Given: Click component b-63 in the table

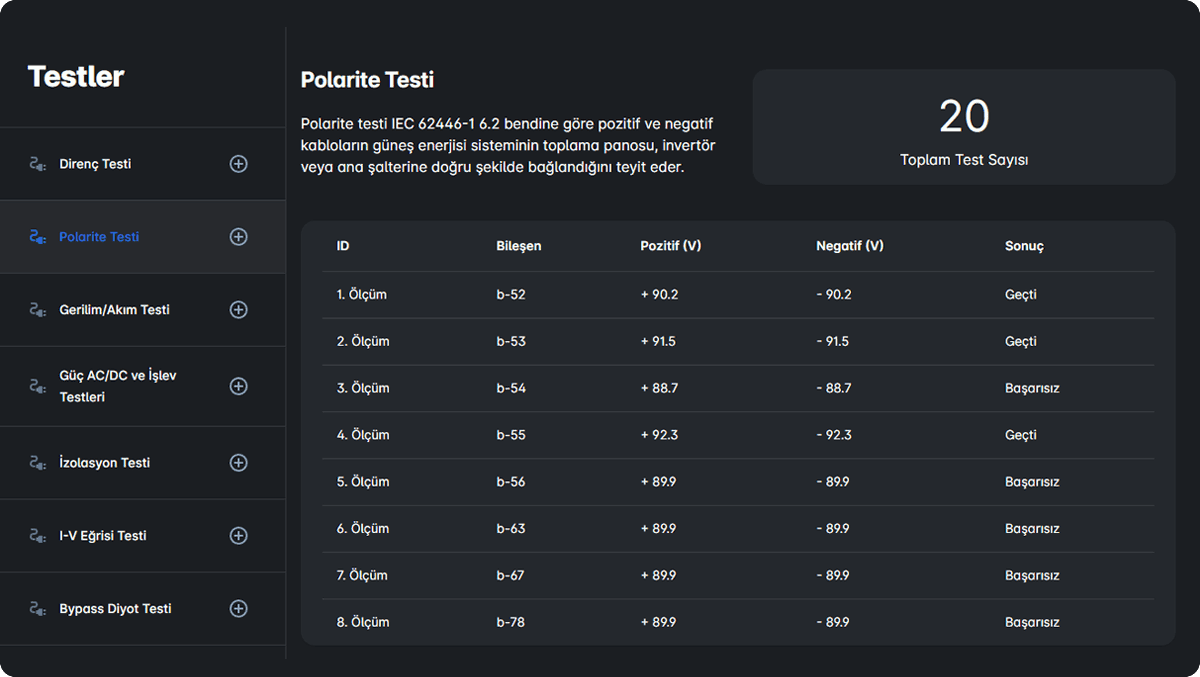Looking at the screenshot, I should tap(511, 529).
